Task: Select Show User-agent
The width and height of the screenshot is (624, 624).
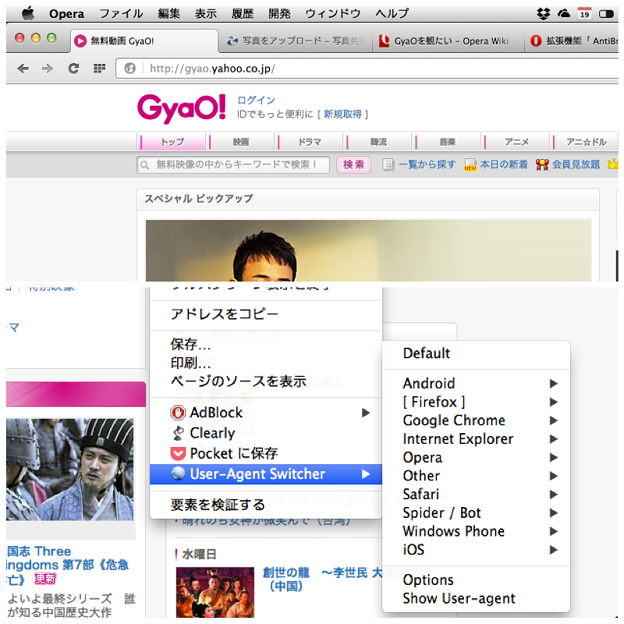Action: click(476, 599)
